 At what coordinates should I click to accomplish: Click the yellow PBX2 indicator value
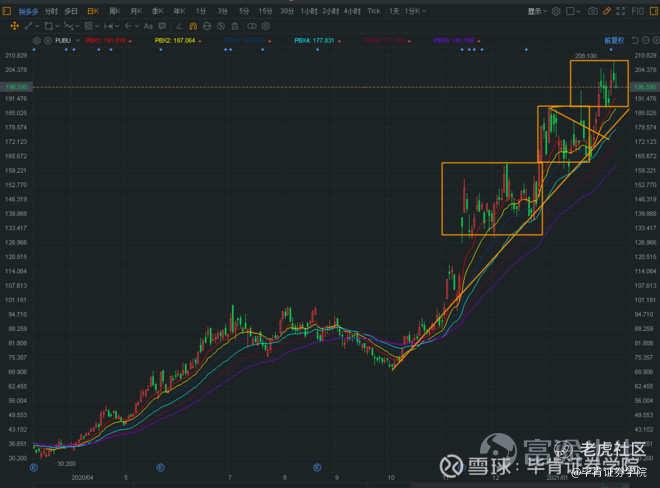[x=175, y=41]
